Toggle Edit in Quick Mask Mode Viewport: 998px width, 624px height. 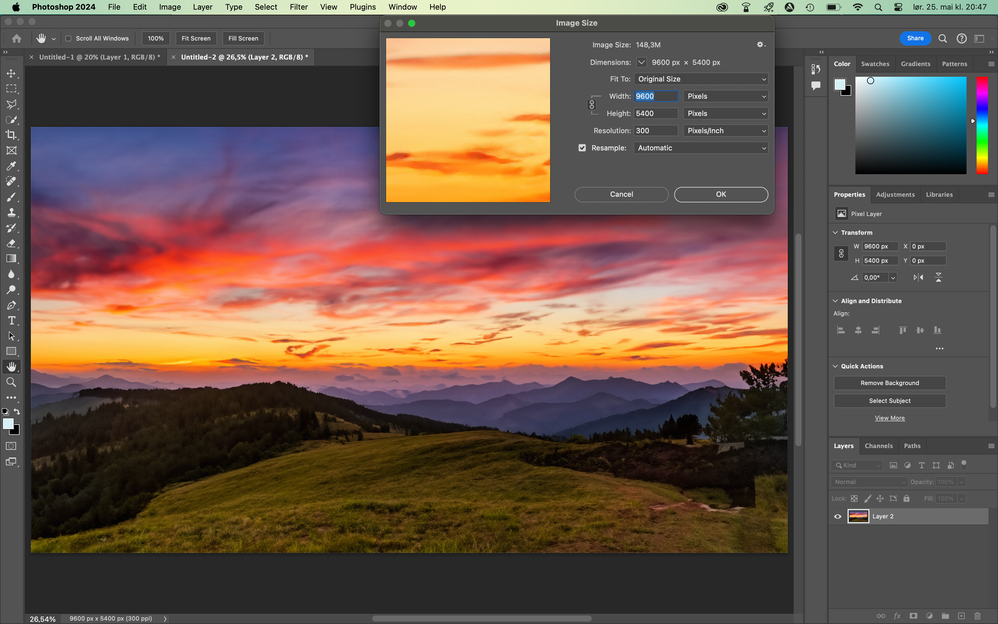click(x=11, y=446)
